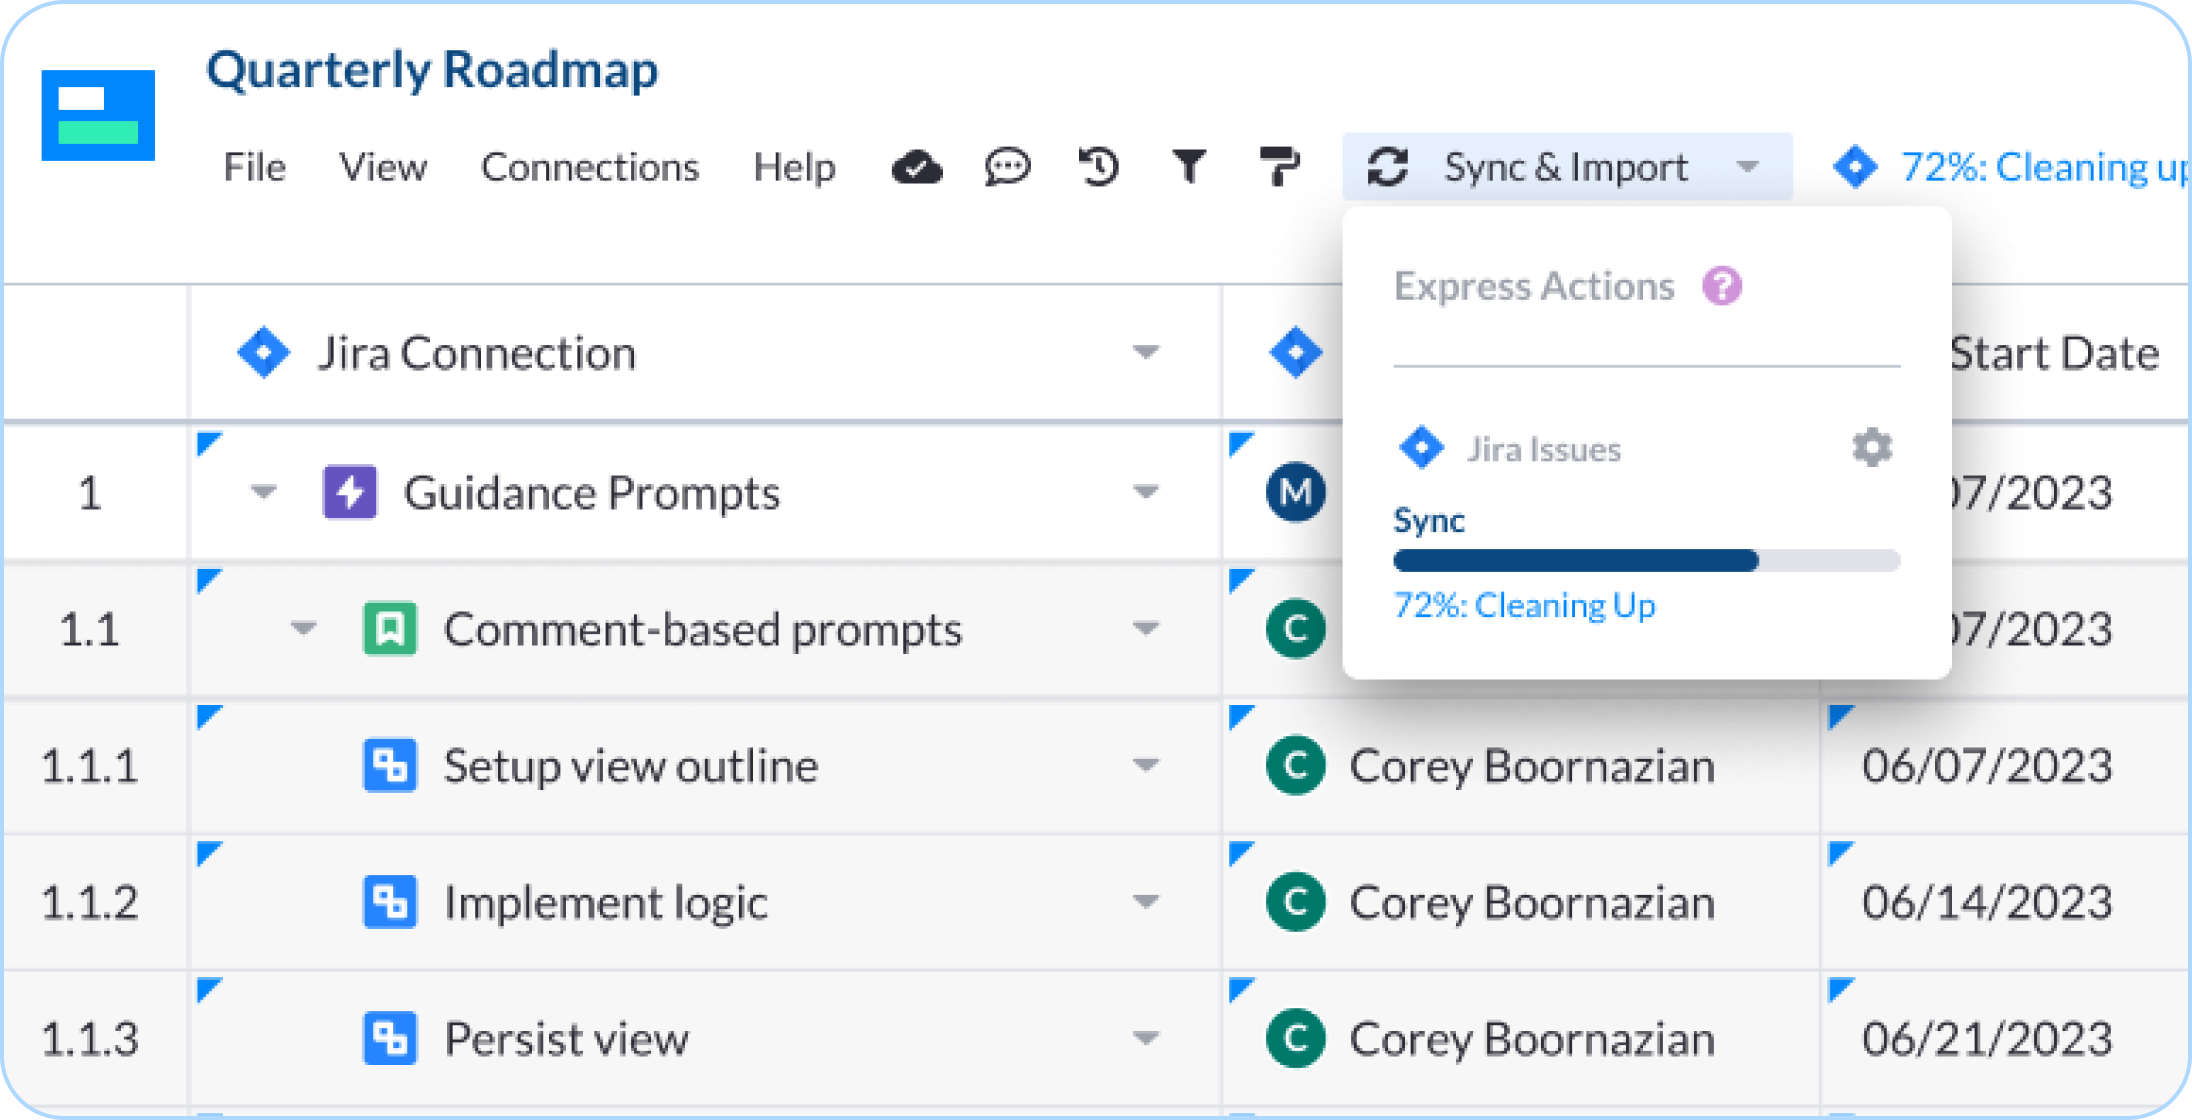Click the filter funnel icon
Screen dimensions: 2192x1120
click(1189, 167)
